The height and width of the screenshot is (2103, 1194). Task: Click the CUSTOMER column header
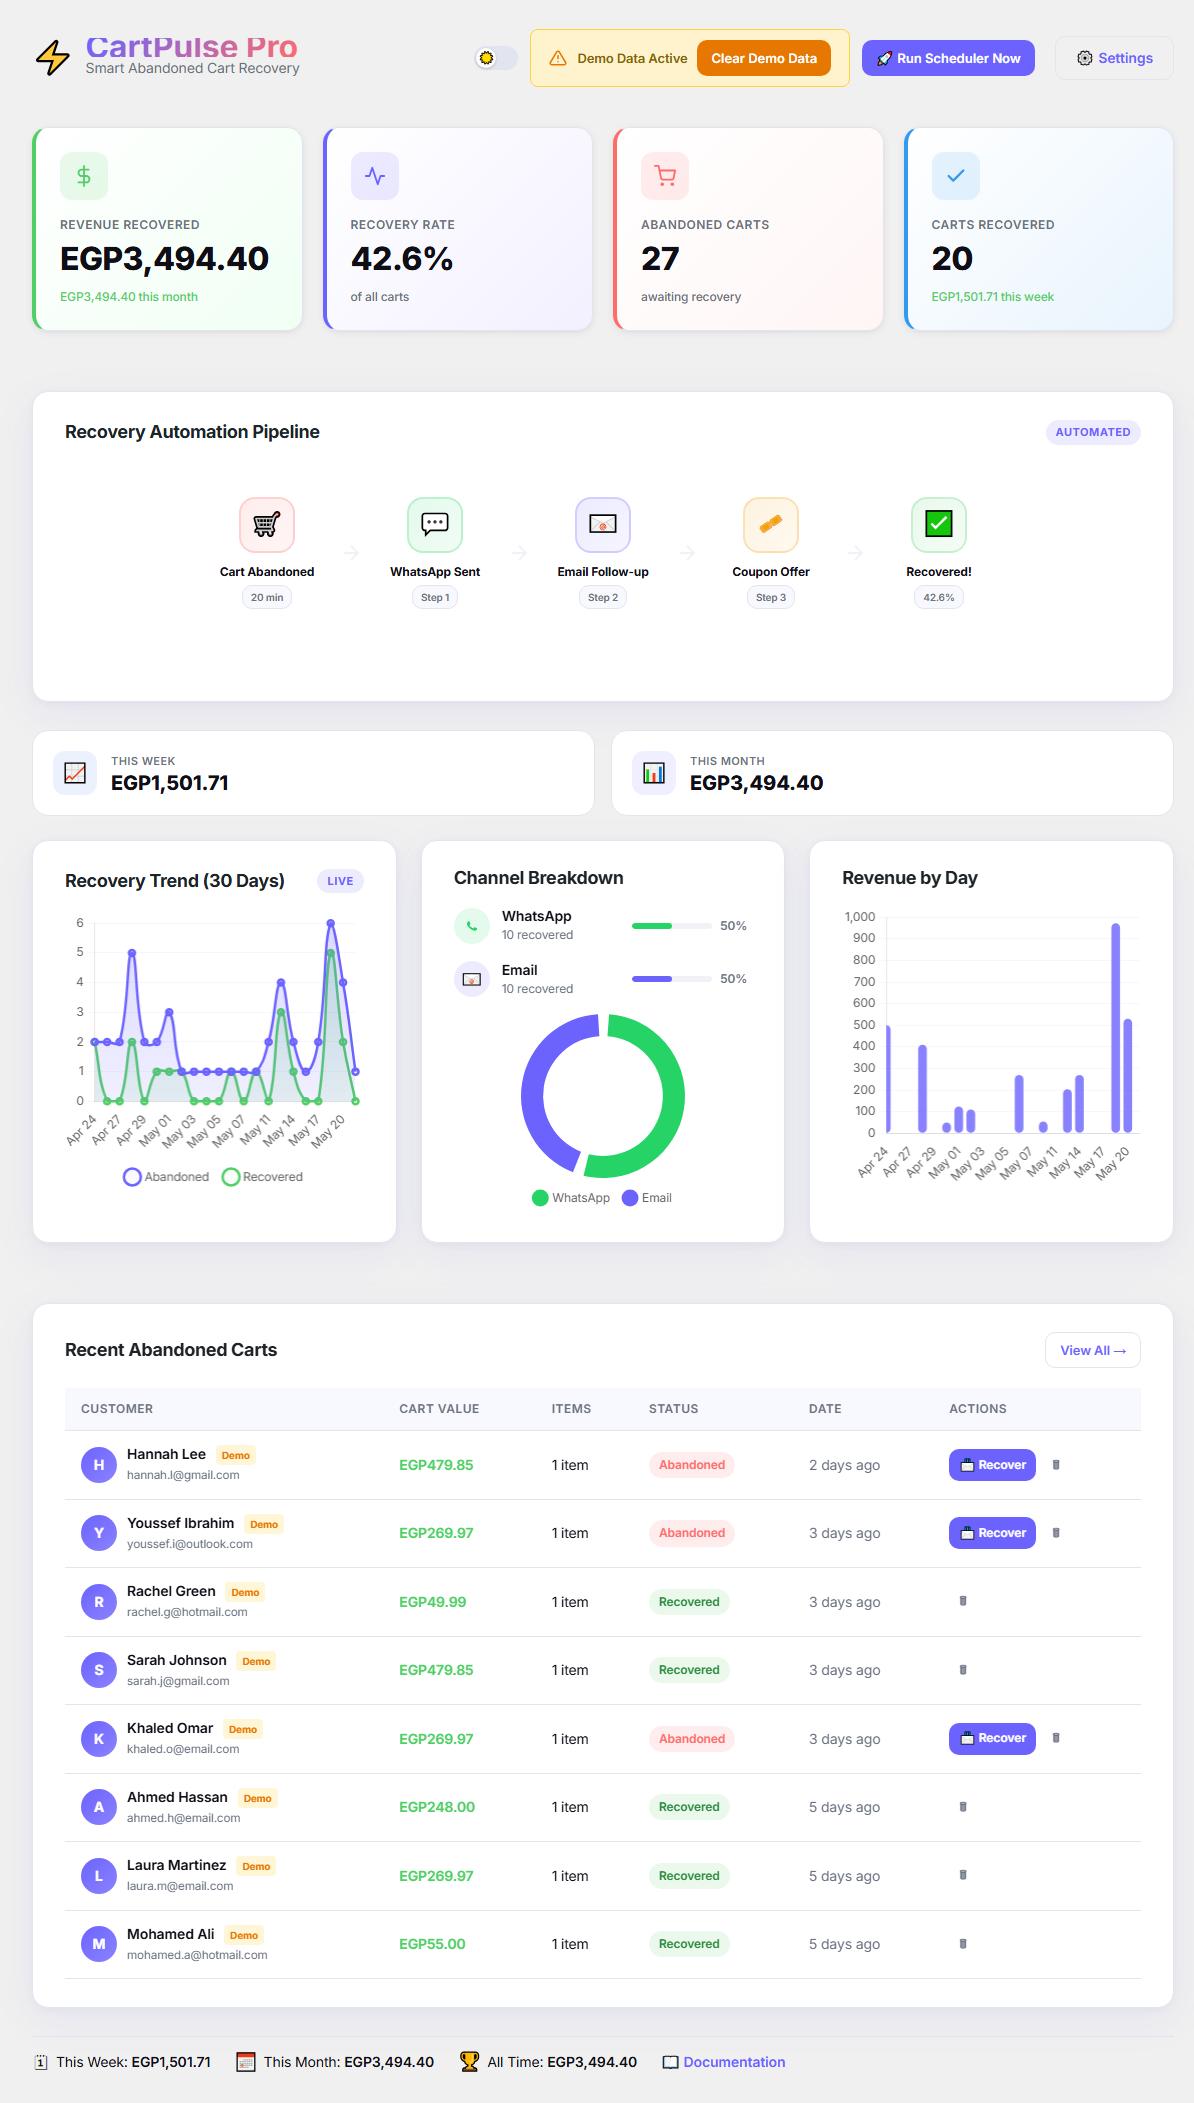coord(117,1409)
